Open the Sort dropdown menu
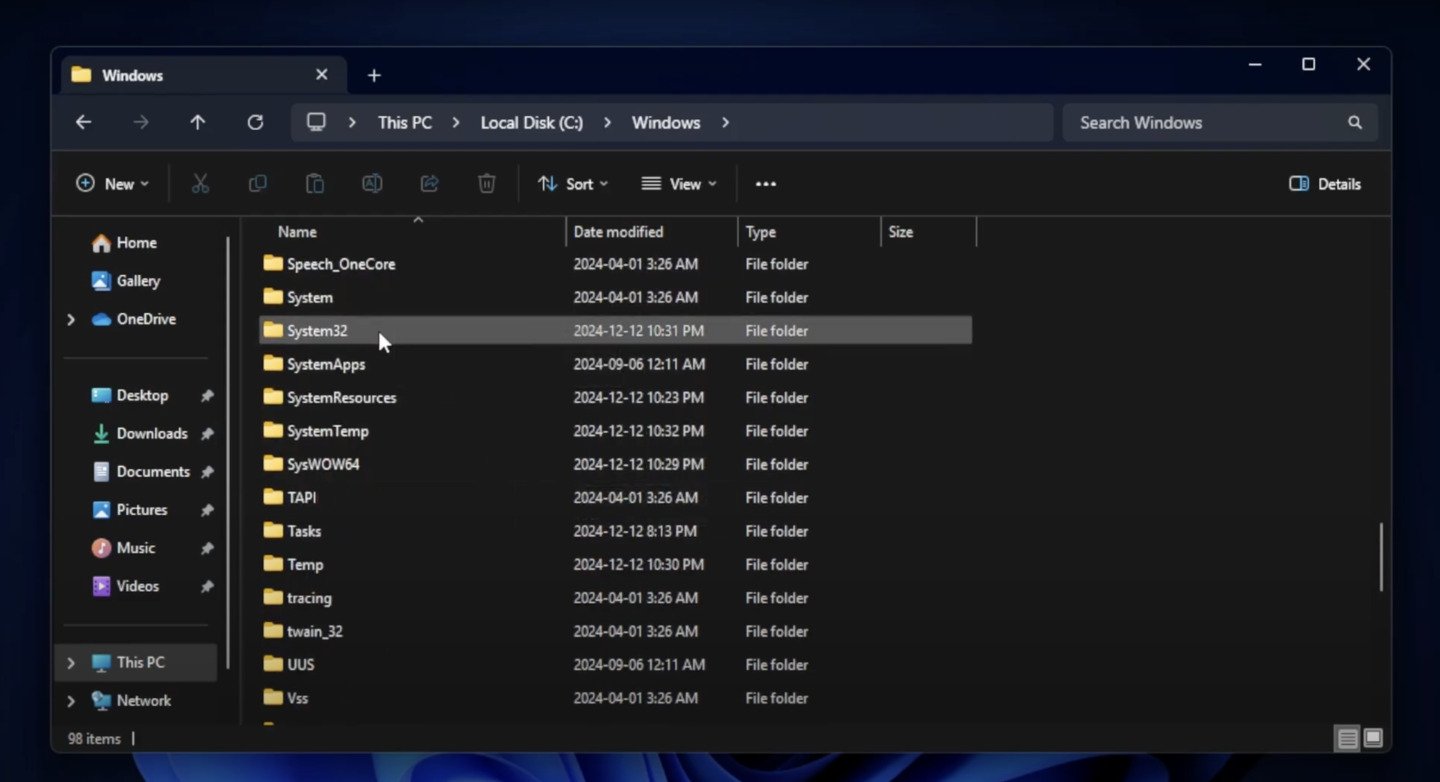1440x782 pixels. tap(573, 183)
